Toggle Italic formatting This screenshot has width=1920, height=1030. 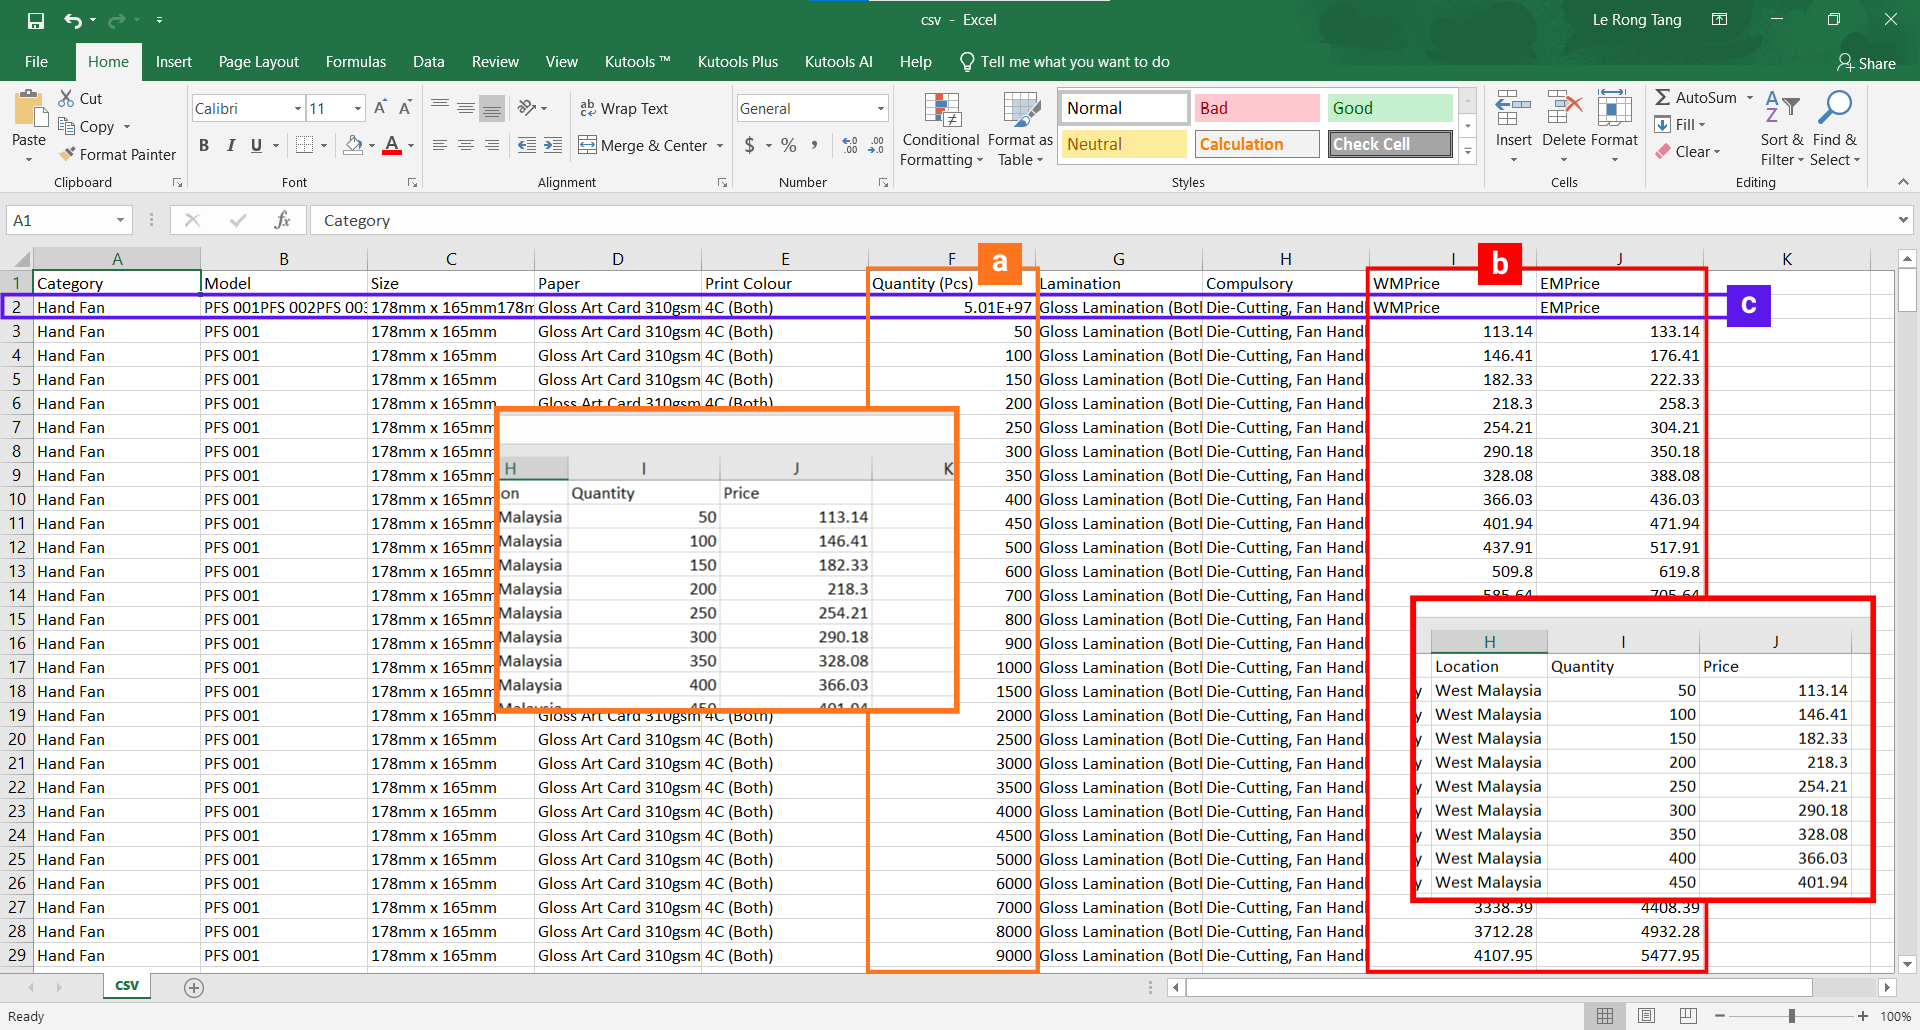point(230,145)
